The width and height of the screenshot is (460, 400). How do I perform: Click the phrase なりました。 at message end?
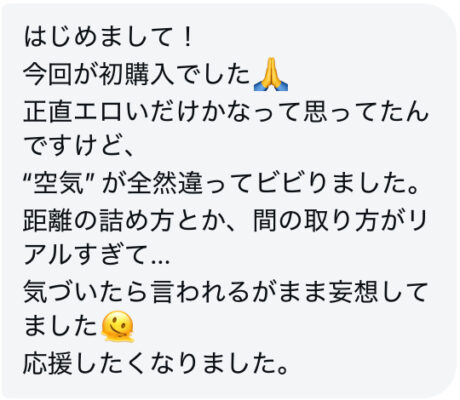(219, 363)
